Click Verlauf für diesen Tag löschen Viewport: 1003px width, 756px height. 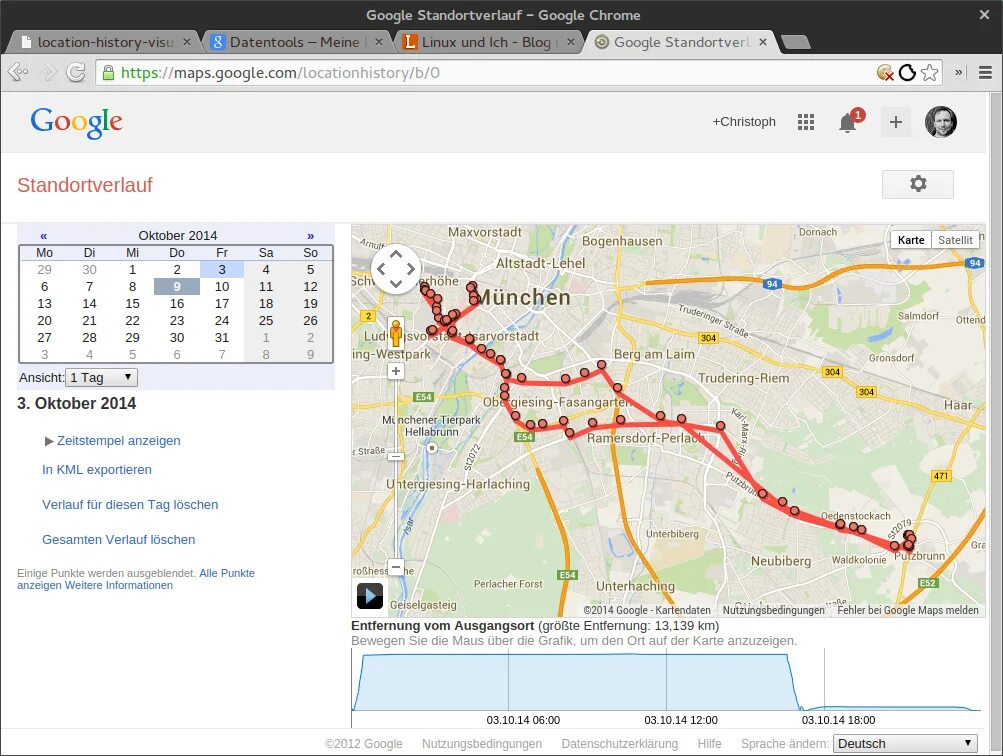pos(130,505)
